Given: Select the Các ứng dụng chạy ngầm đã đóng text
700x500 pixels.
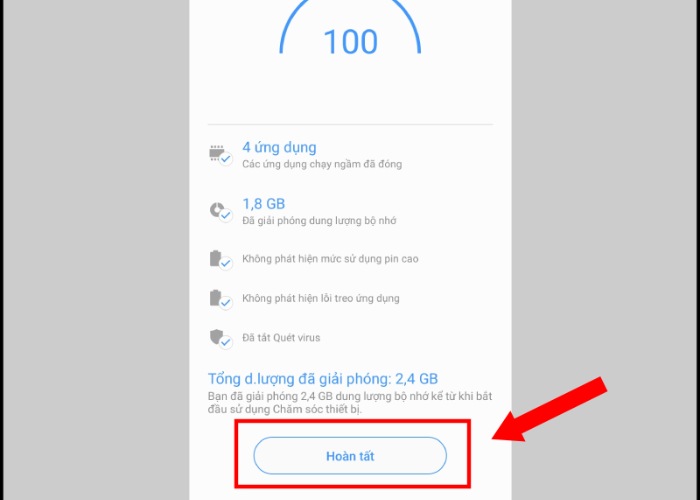Looking at the screenshot, I should click(x=322, y=164).
